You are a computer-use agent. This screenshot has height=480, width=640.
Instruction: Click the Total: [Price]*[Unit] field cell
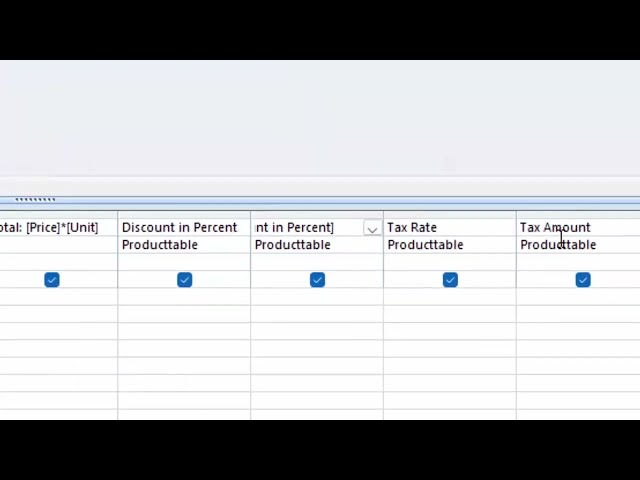click(x=58, y=227)
